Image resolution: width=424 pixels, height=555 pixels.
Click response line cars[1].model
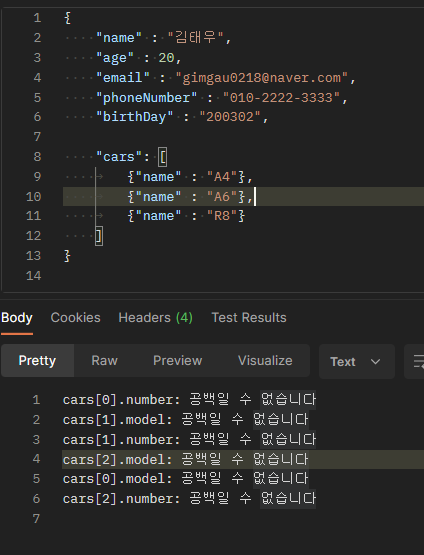point(185,419)
